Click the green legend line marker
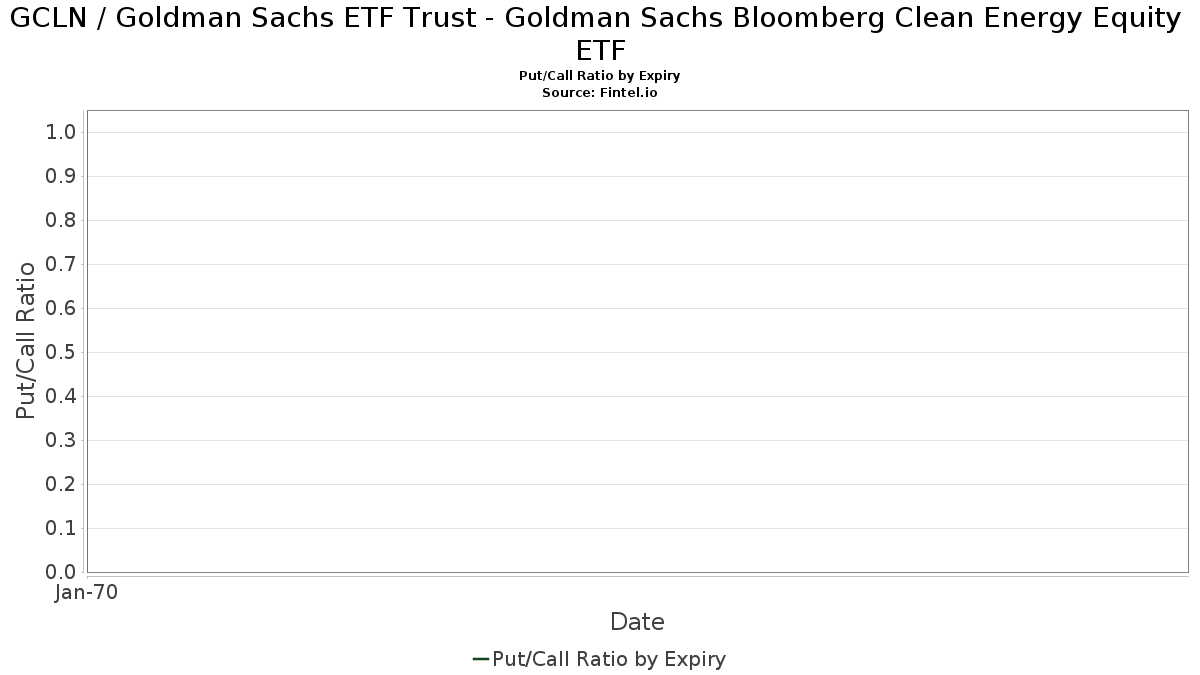This screenshot has width=1200, height=675. click(480, 659)
